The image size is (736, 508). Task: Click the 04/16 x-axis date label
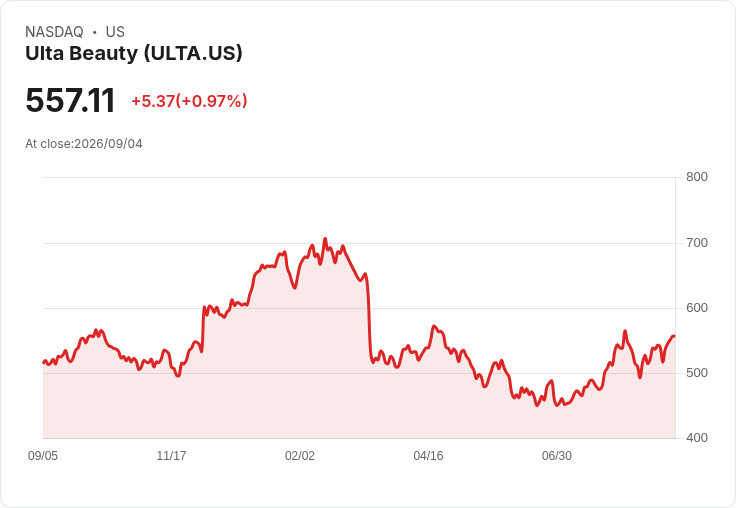(x=428, y=455)
